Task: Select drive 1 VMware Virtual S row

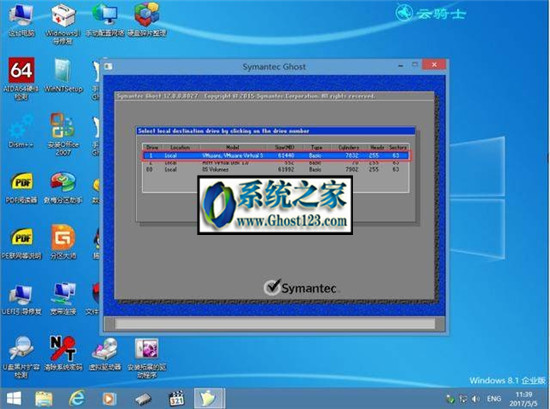Action: (276, 155)
